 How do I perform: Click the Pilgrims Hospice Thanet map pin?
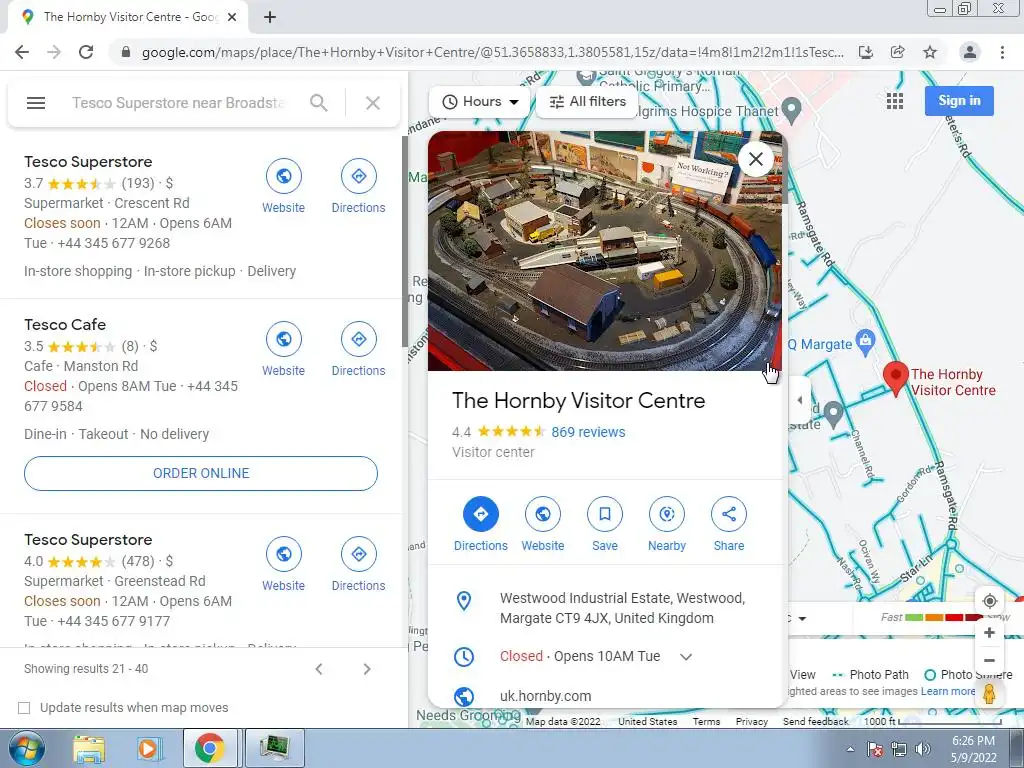[792, 110]
